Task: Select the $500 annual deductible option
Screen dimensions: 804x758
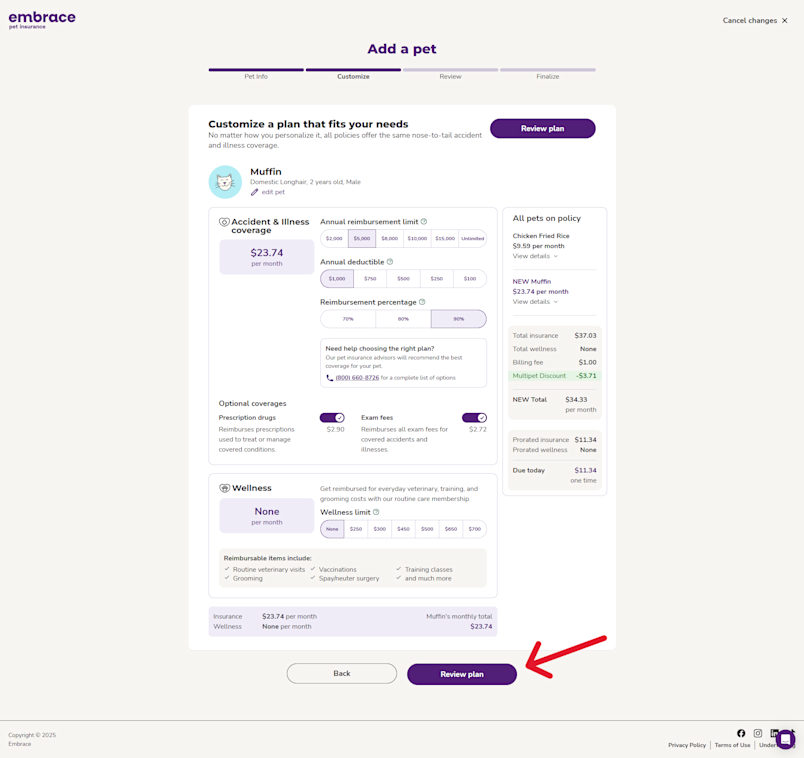Action: 403,278
